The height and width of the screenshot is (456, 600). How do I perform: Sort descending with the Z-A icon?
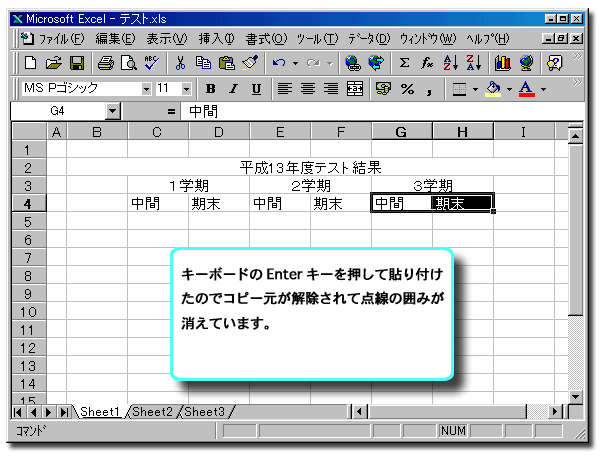[x=473, y=63]
